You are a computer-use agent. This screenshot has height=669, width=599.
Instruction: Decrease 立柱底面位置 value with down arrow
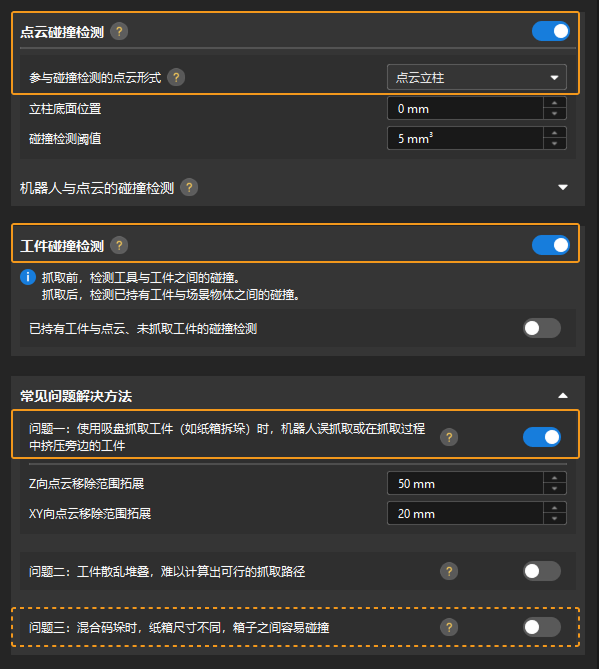[x=555, y=114]
